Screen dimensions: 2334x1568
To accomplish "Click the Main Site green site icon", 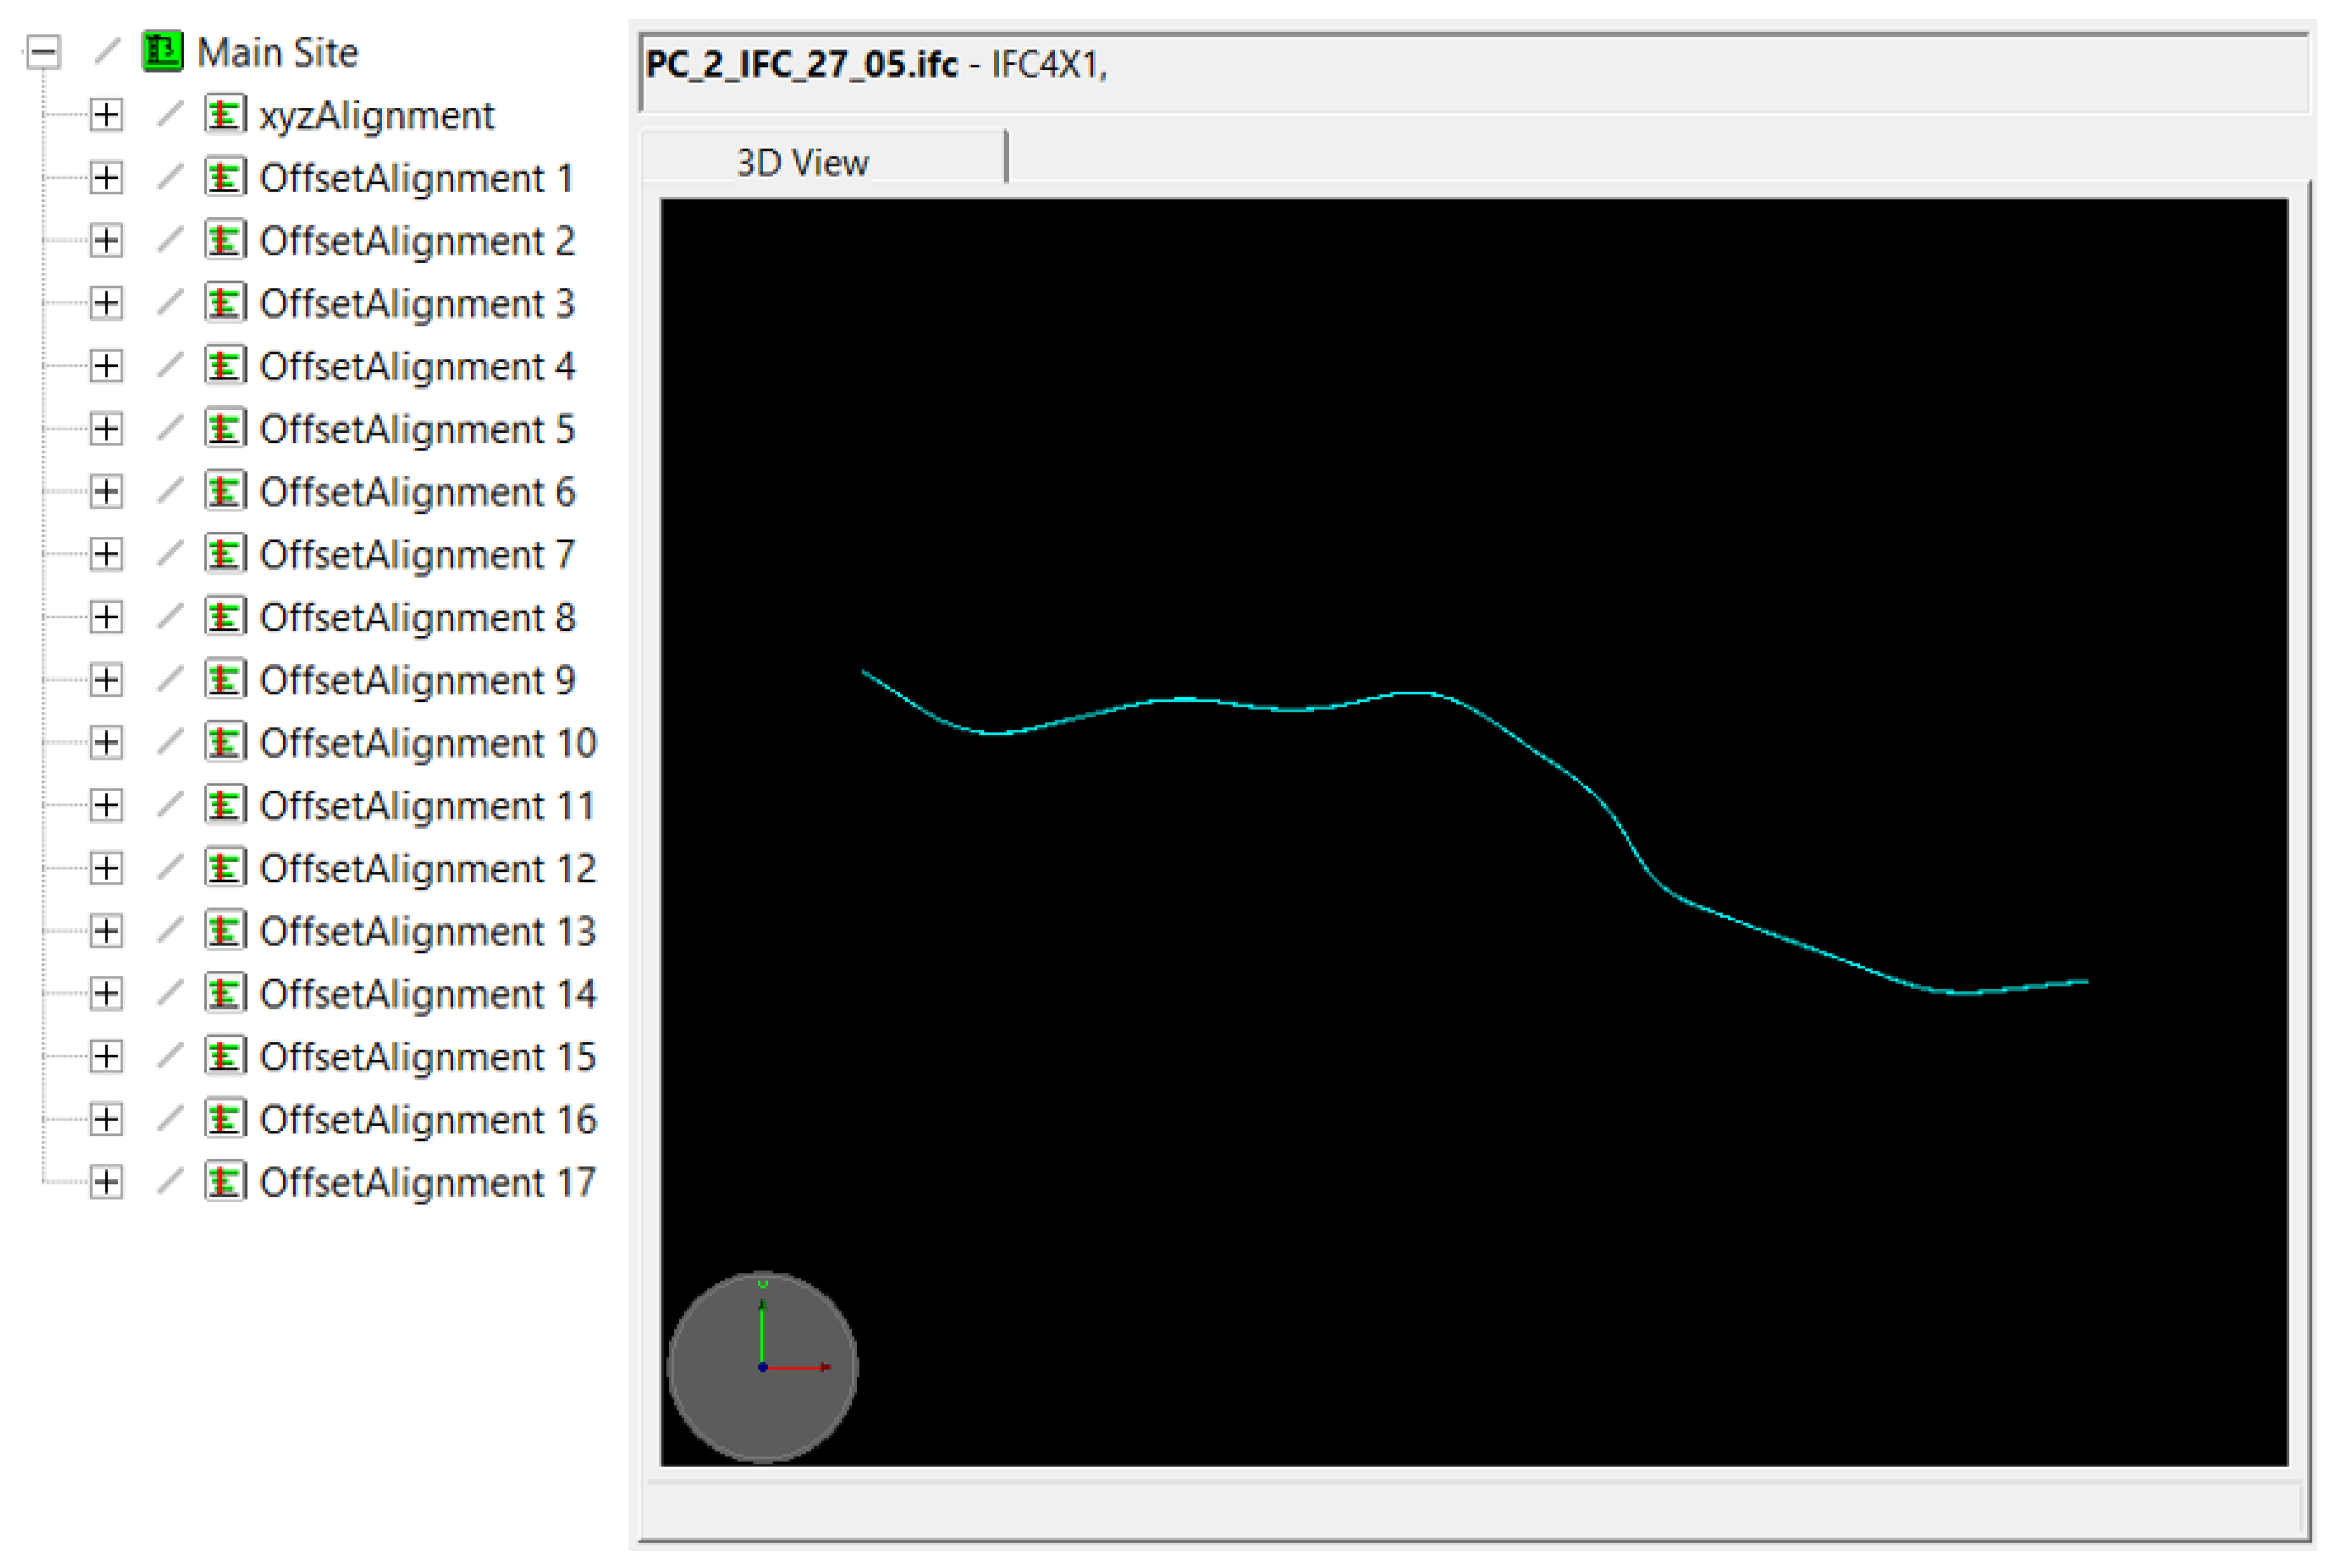I will (163, 52).
